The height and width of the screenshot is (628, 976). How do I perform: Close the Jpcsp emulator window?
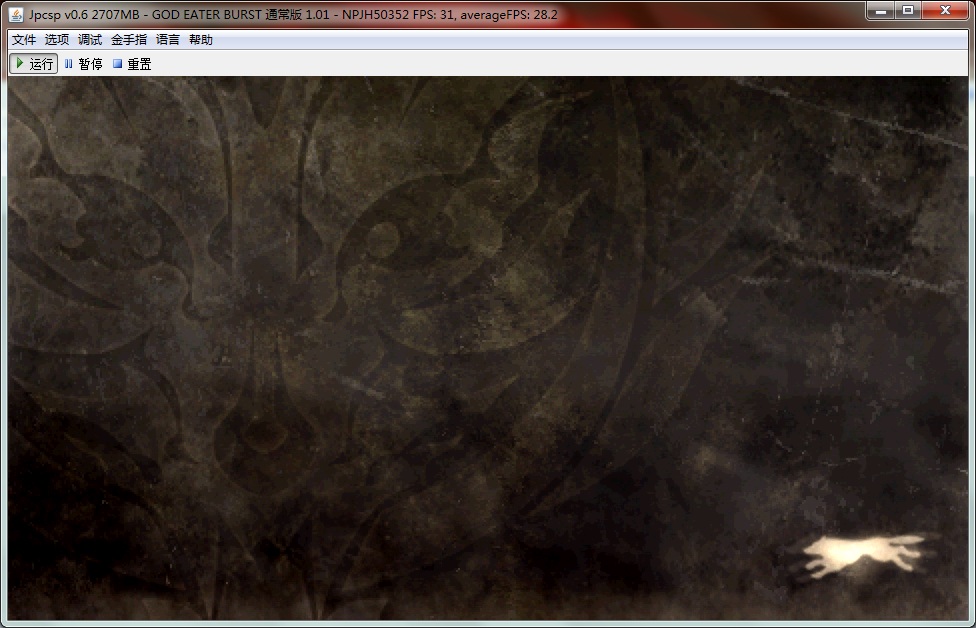[x=945, y=11]
